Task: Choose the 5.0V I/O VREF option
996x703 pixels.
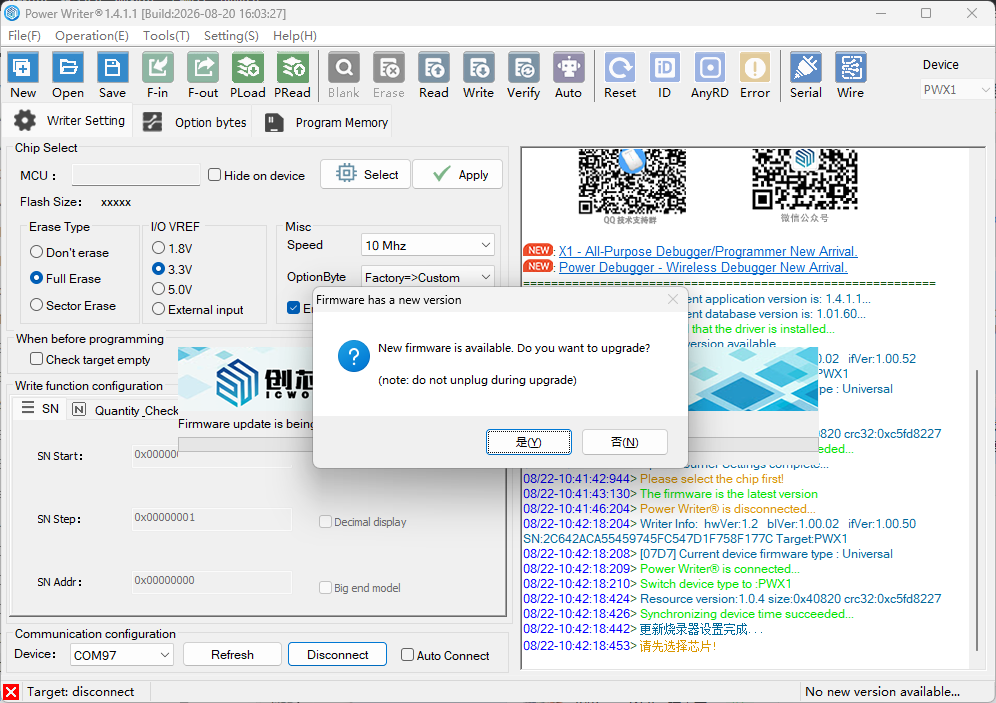Action: [x=159, y=289]
